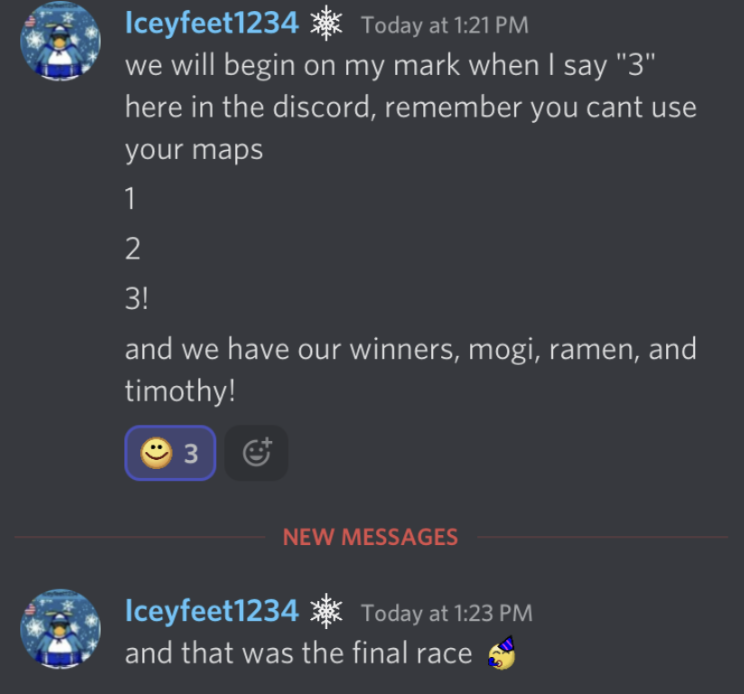Click the message line containing only 2

[133, 249]
